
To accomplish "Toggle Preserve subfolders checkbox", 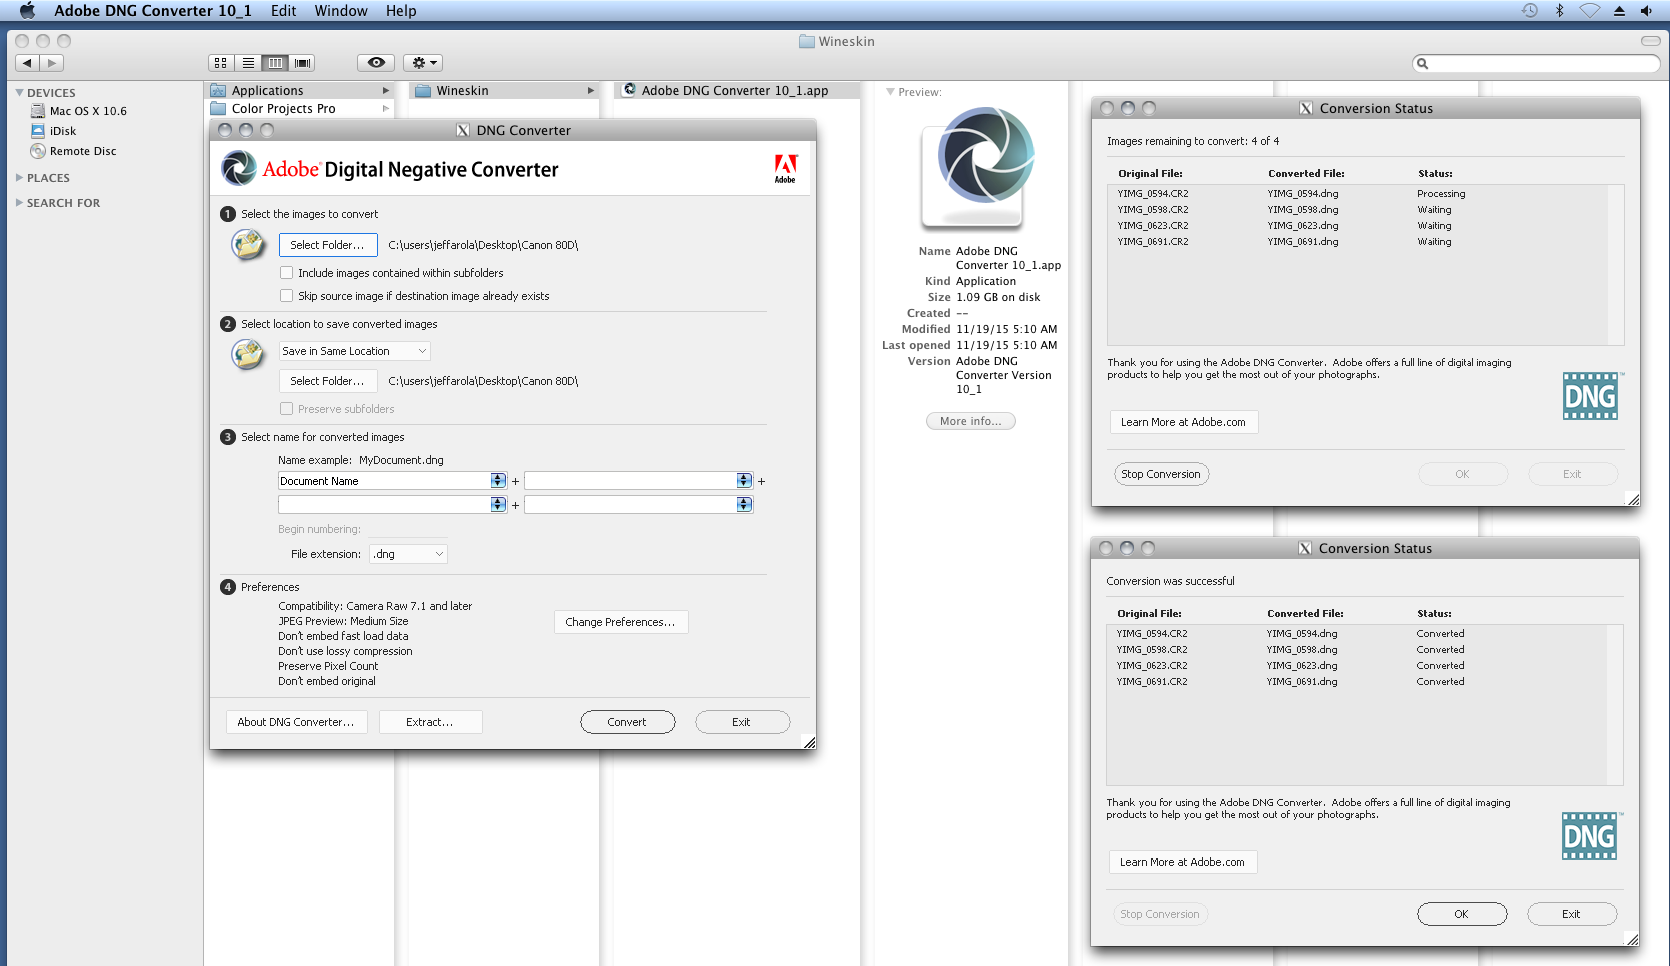I will [287, 409].
